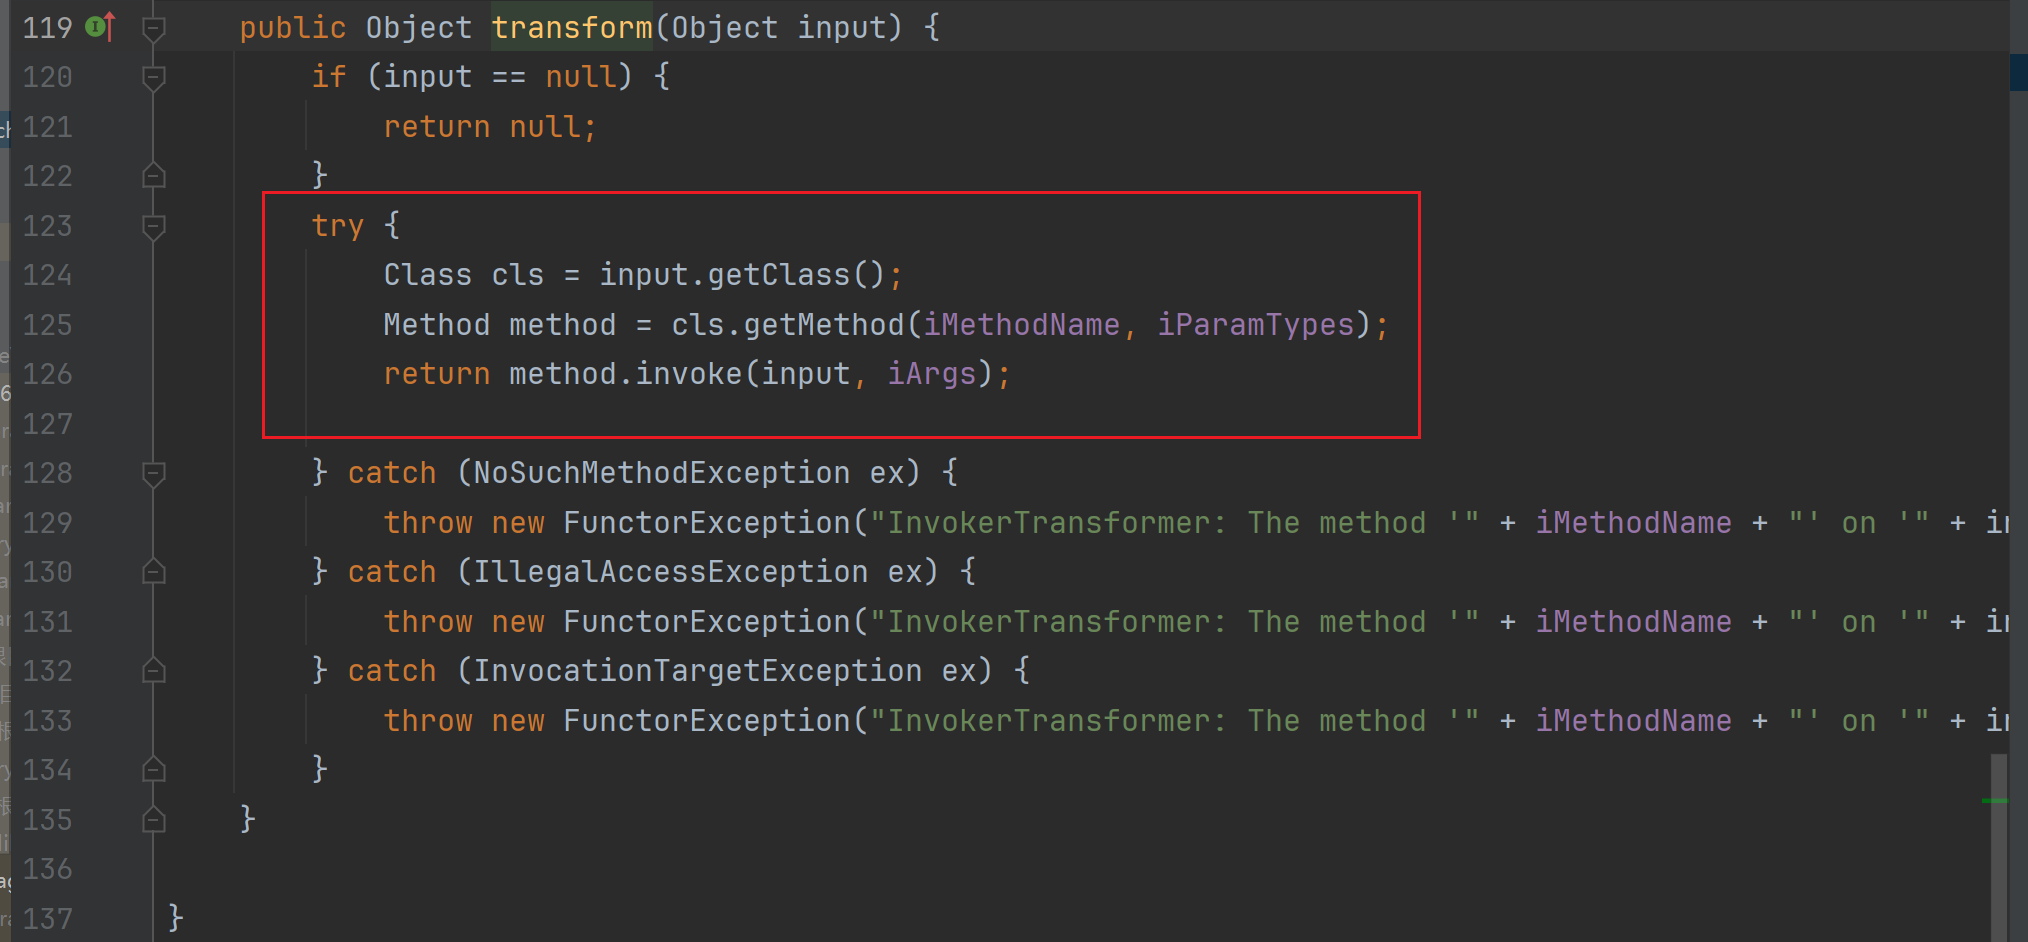The width and height of the screenshot is (2028, 942).
Task: Click InvocationTargetException in the catch clause
Action: click(x=697, y=671)
